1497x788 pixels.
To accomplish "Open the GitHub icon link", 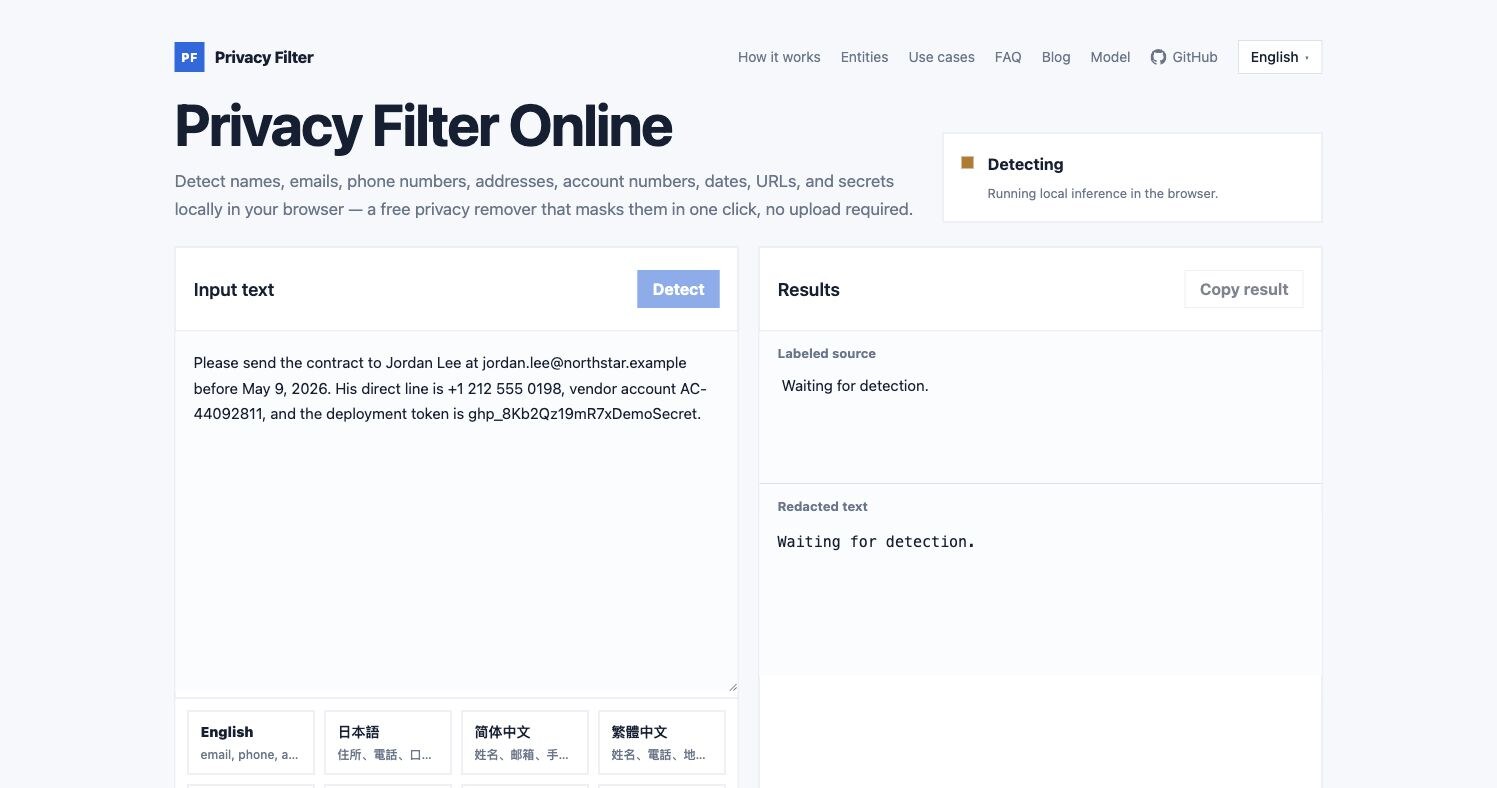I will [x=1184, y=57].
